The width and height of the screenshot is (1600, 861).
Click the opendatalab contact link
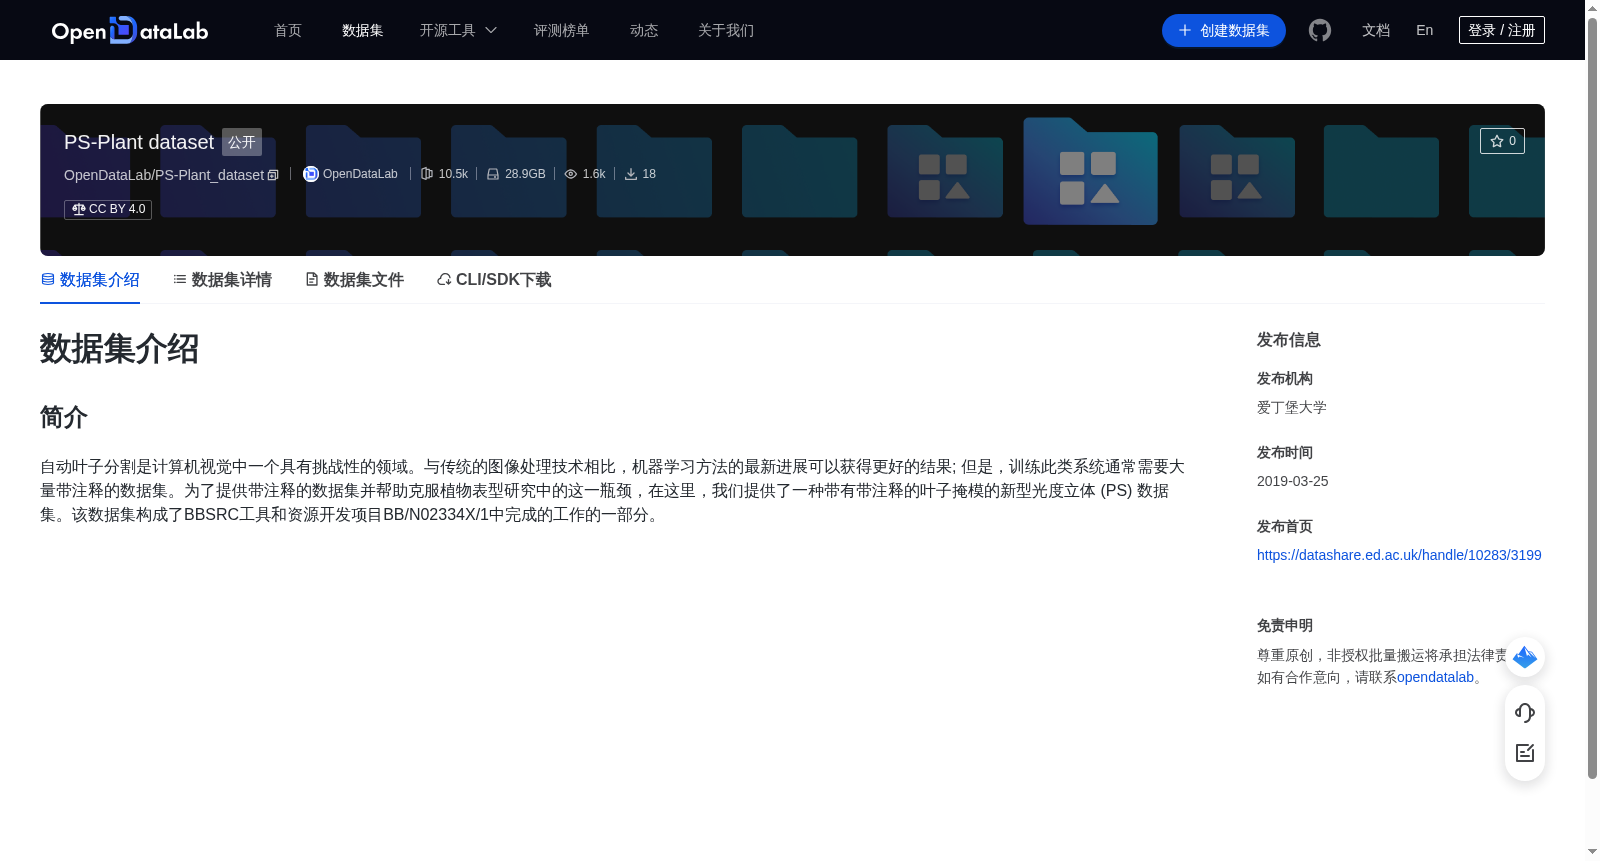[1435, 677]
